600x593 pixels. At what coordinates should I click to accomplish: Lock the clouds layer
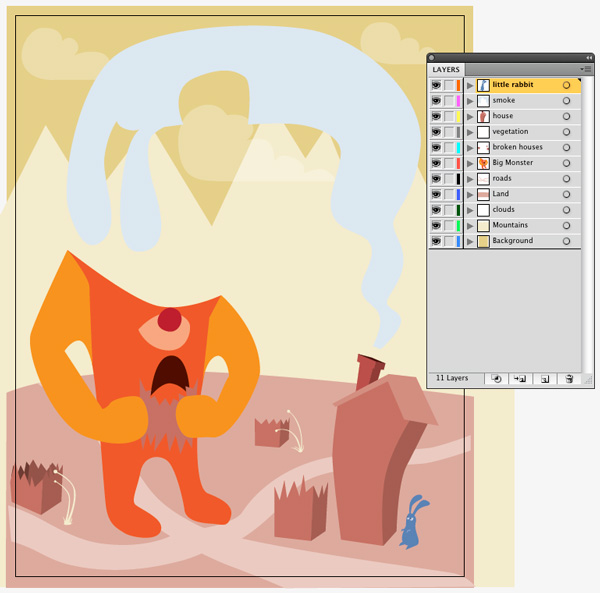pyautogui.click(x=449, y=210)
